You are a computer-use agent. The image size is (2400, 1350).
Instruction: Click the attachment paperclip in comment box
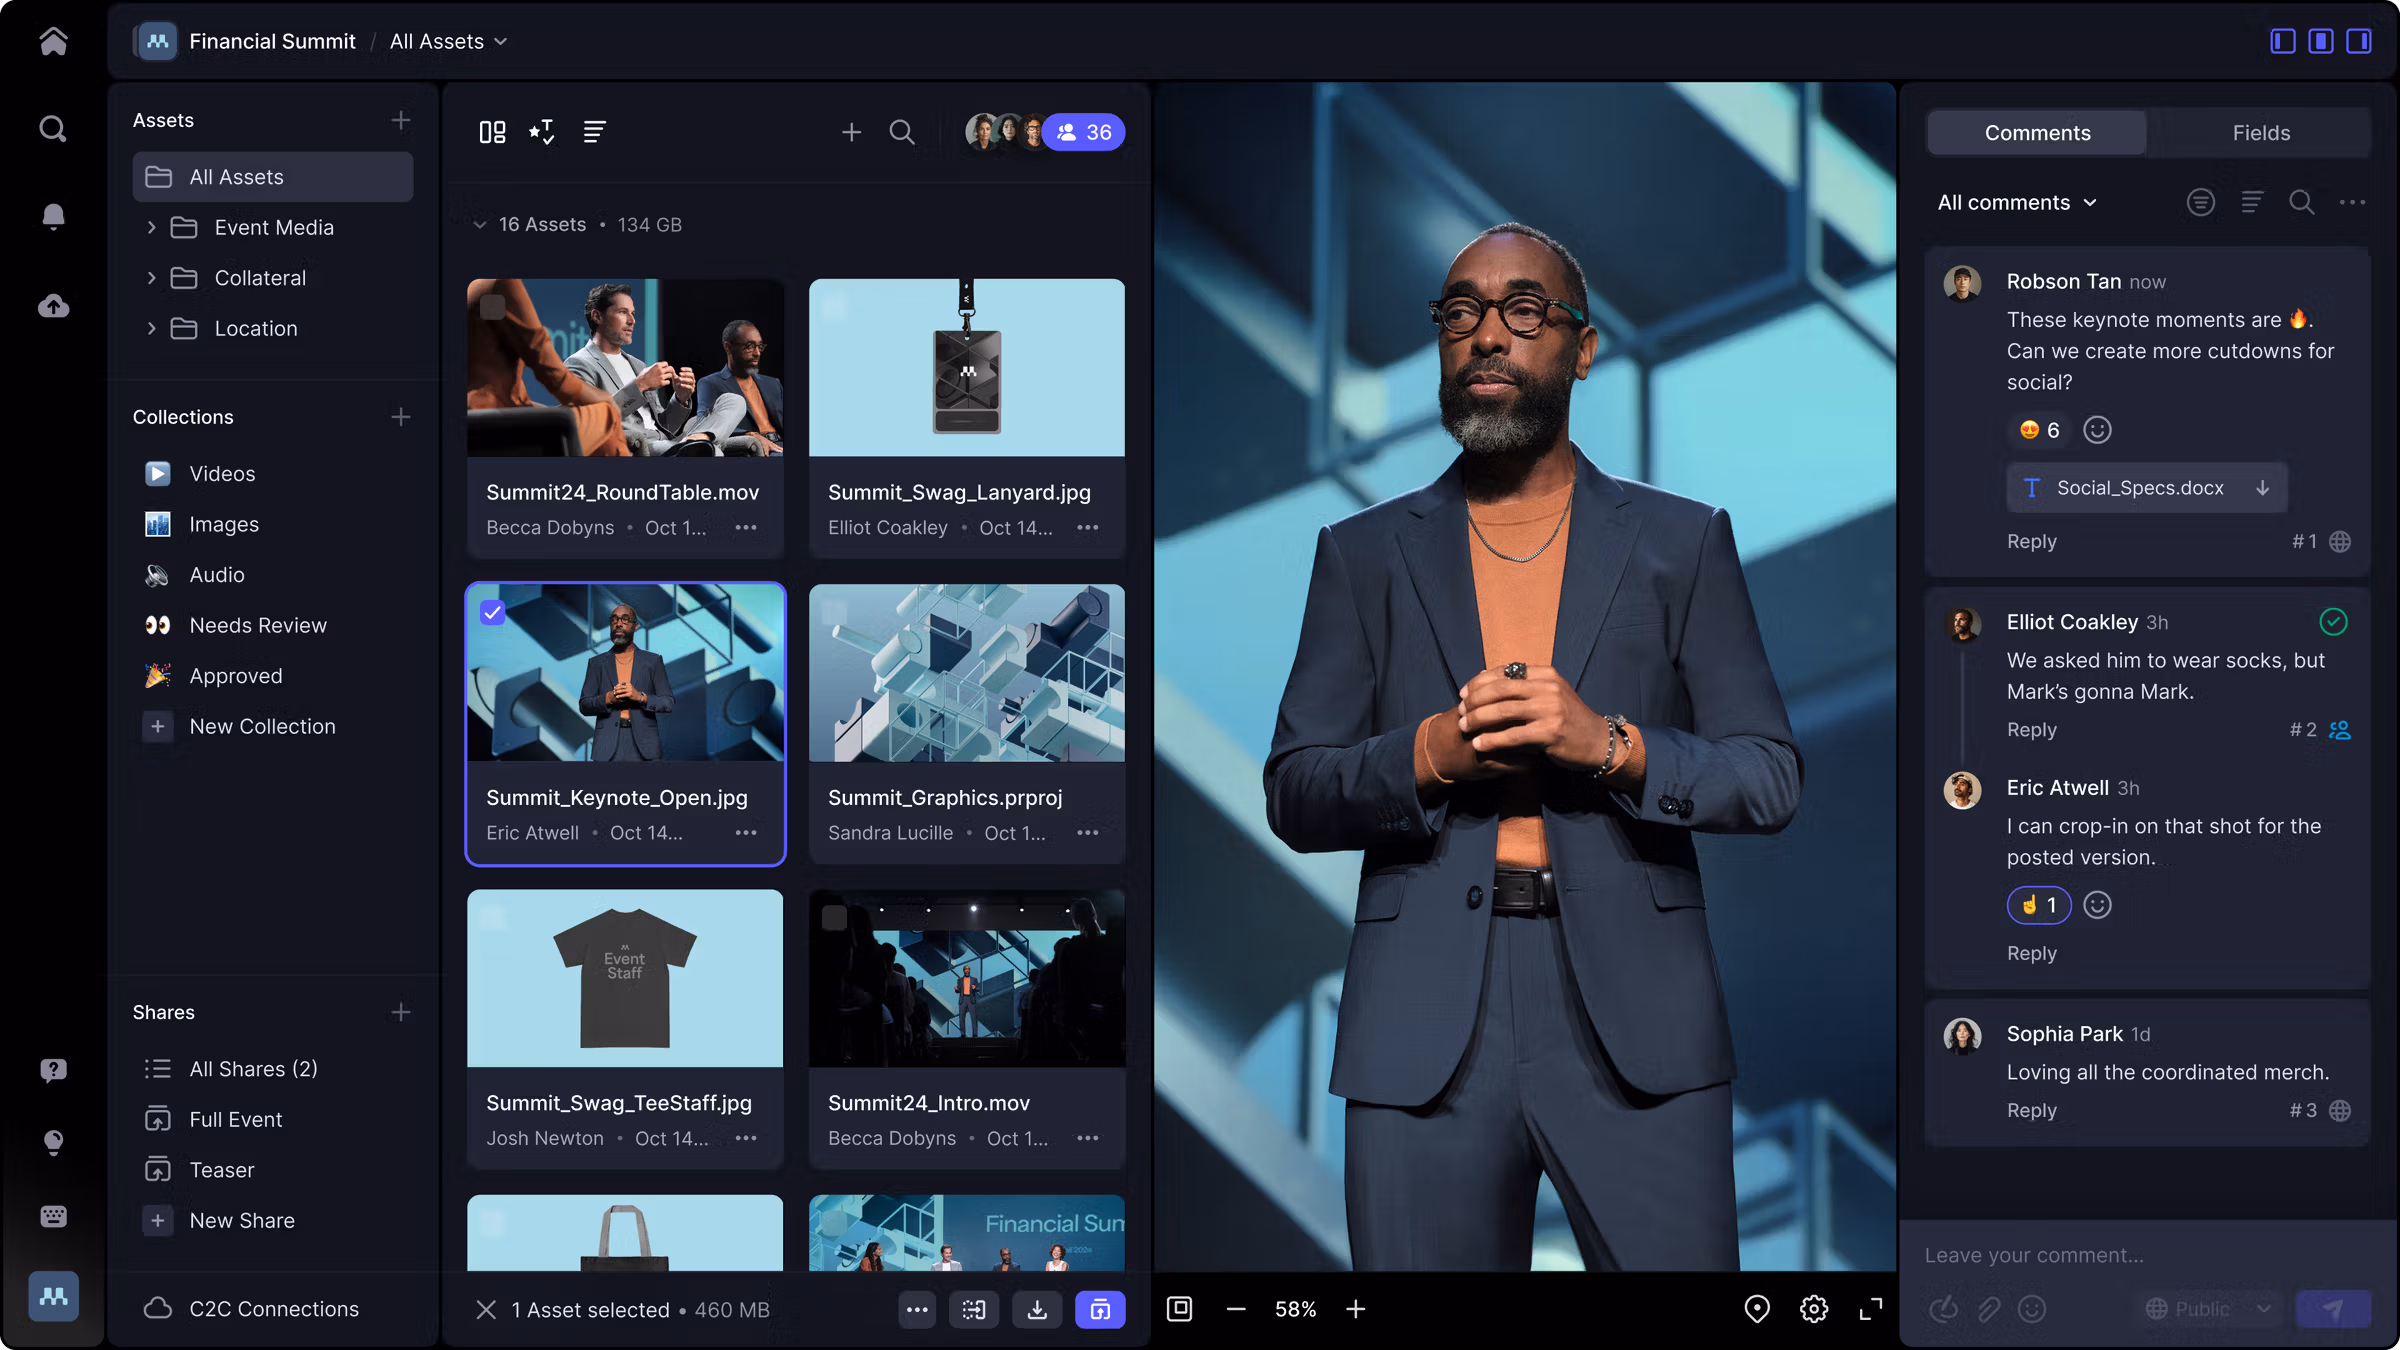tap(1989, 1309)
